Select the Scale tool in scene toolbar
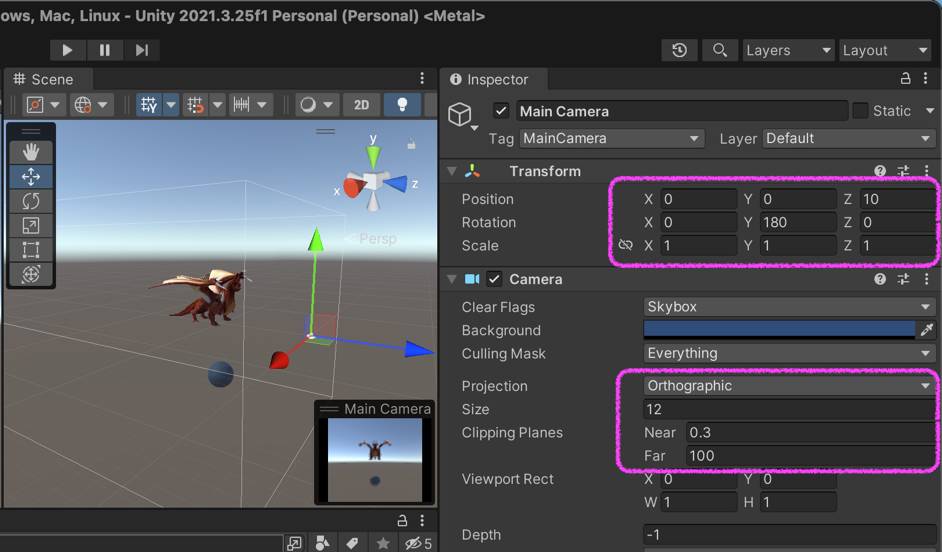 pyautogui.click(x=31, y=226)
